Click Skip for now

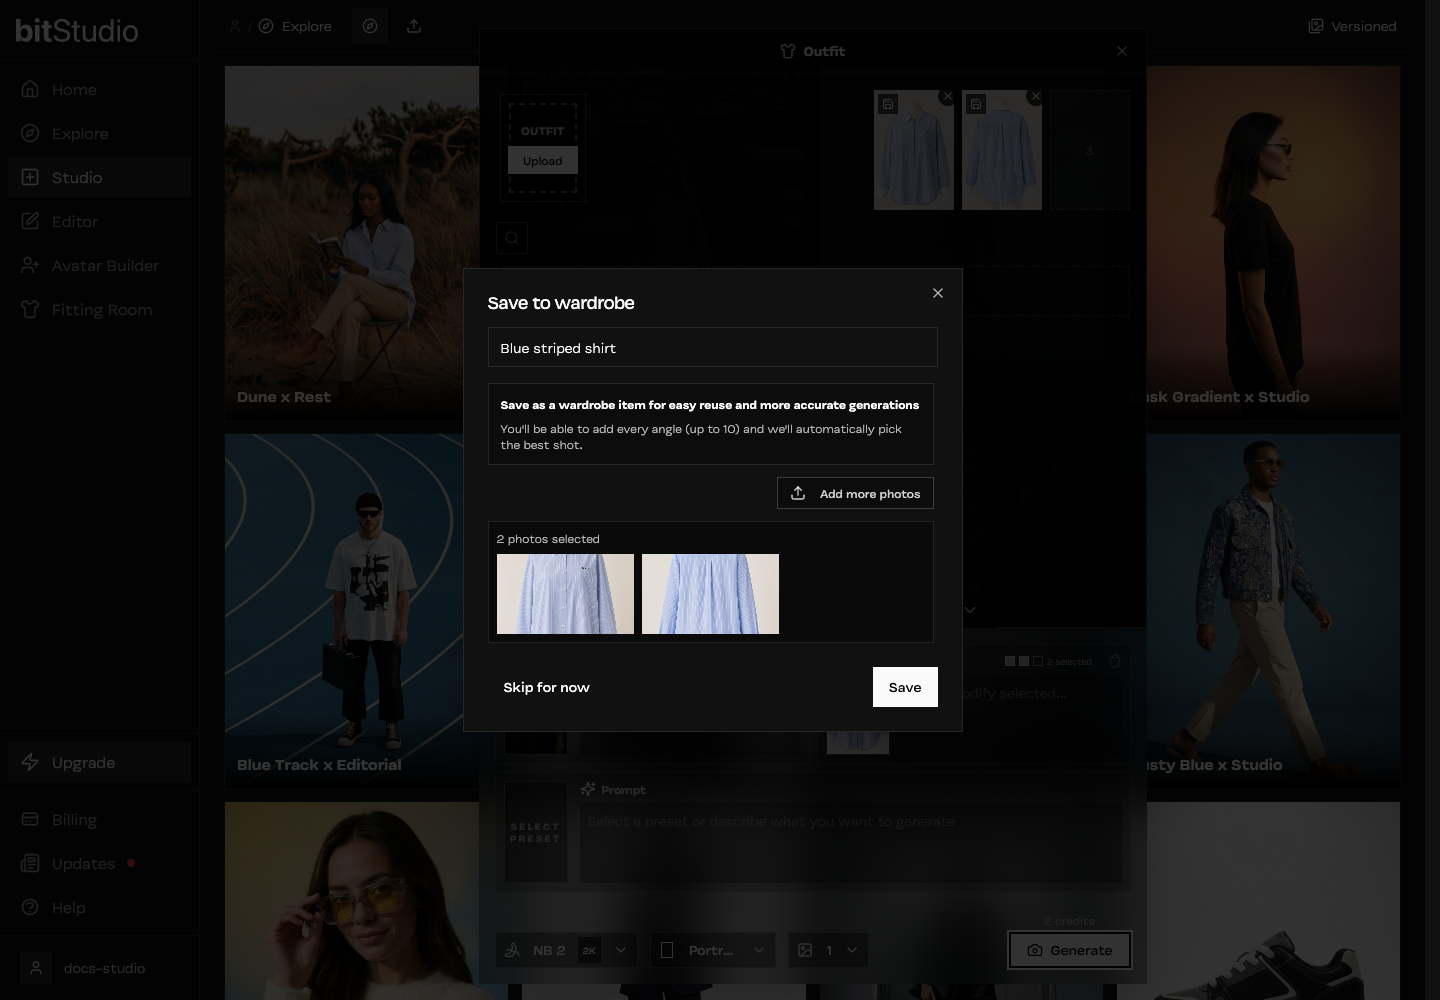click(x=546, y=687)
